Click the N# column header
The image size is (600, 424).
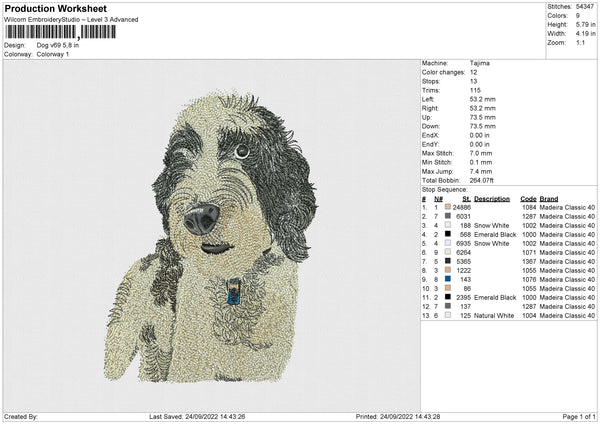click(438, 199)
